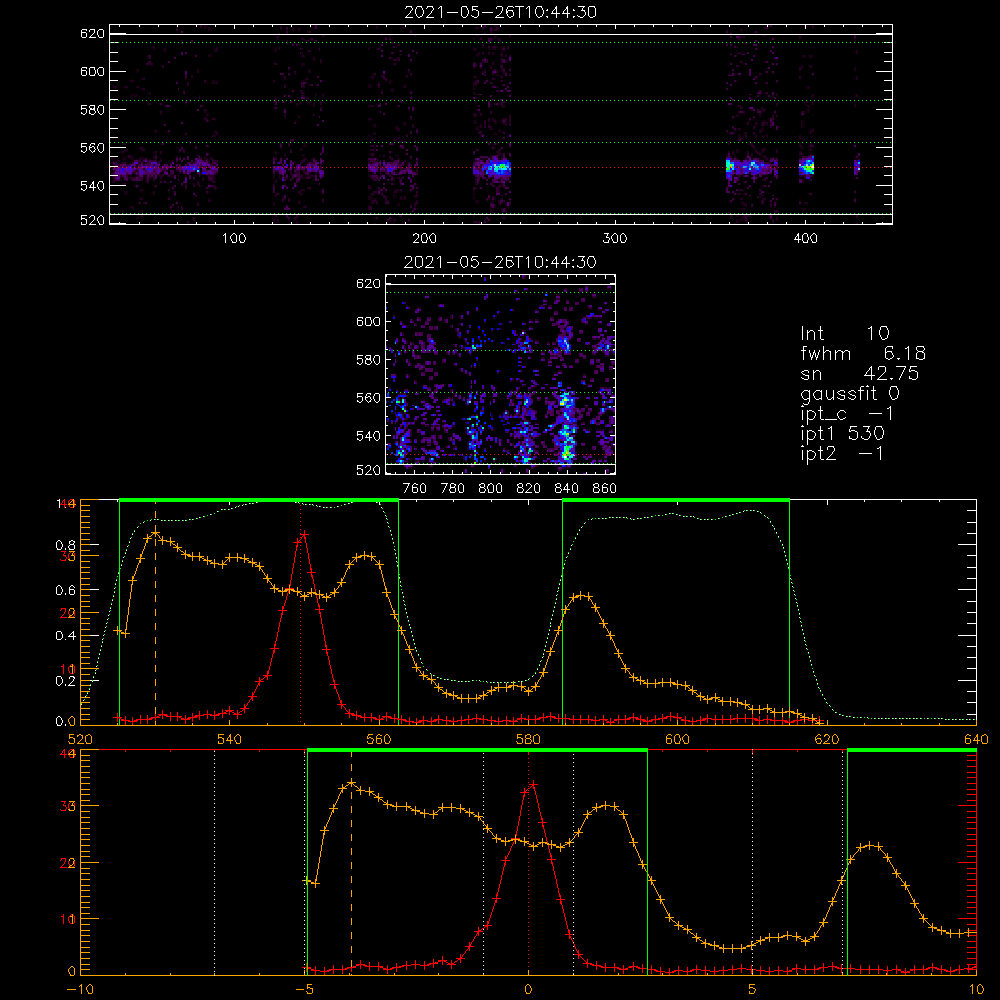Screen dimensions: 1000x1000
Task: Select the 'fwhm 6.18' readout
Action: tap(863, 353)
